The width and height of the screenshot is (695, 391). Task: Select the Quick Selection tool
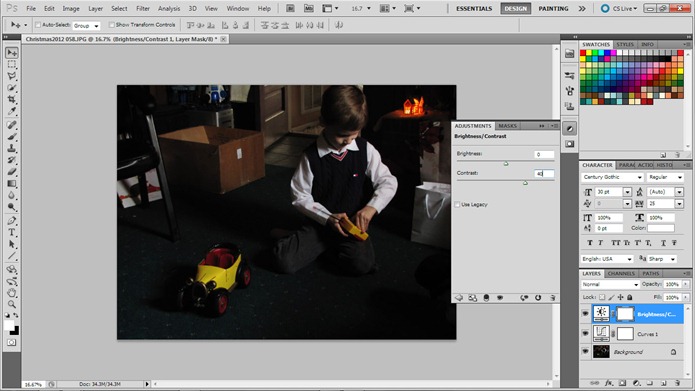pos(12,88)
